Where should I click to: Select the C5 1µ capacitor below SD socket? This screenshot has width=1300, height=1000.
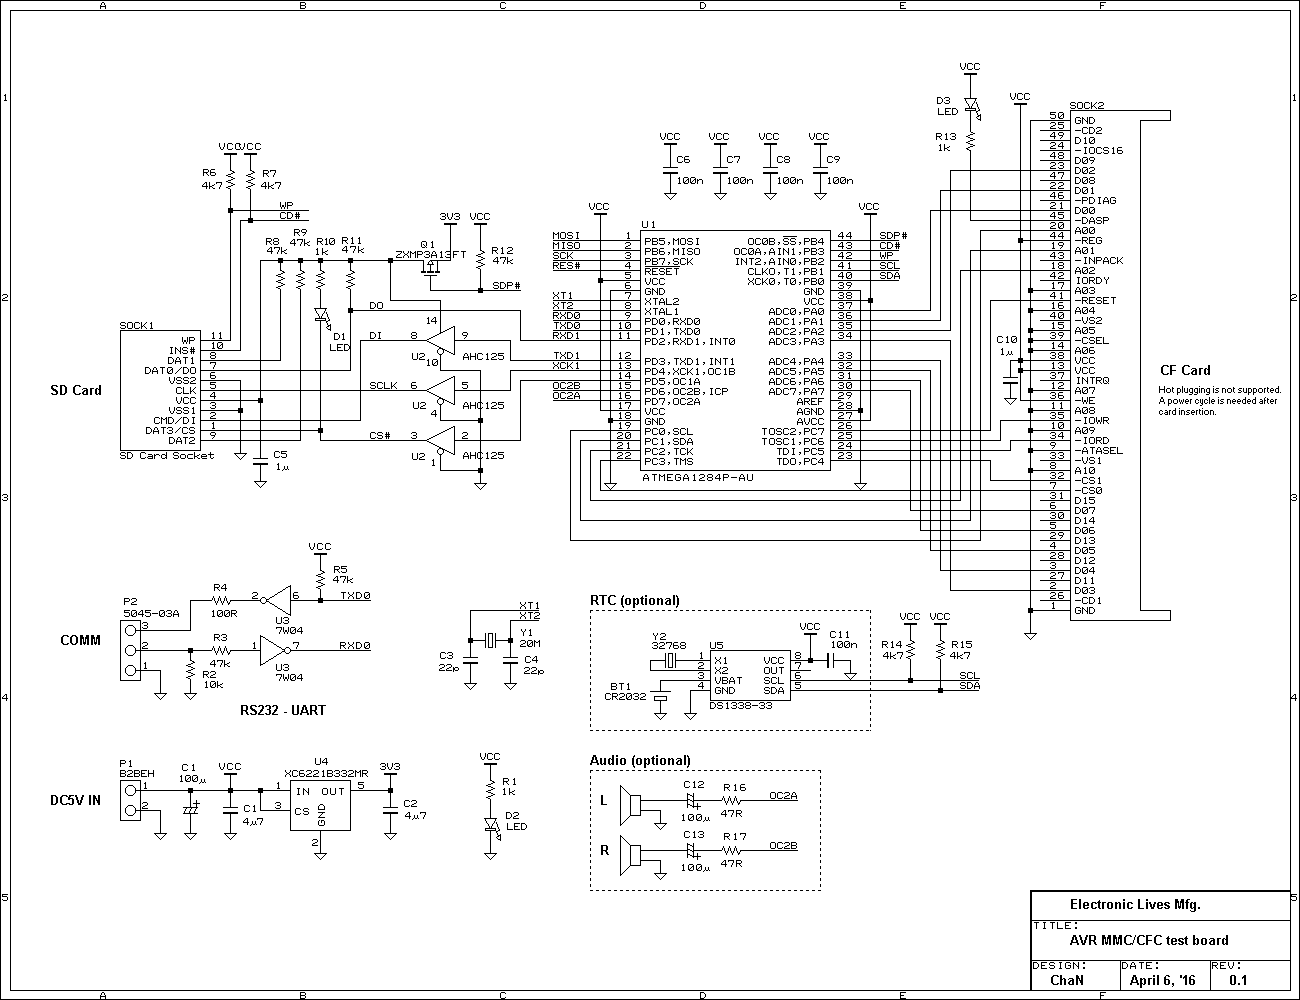coord(260,461)
